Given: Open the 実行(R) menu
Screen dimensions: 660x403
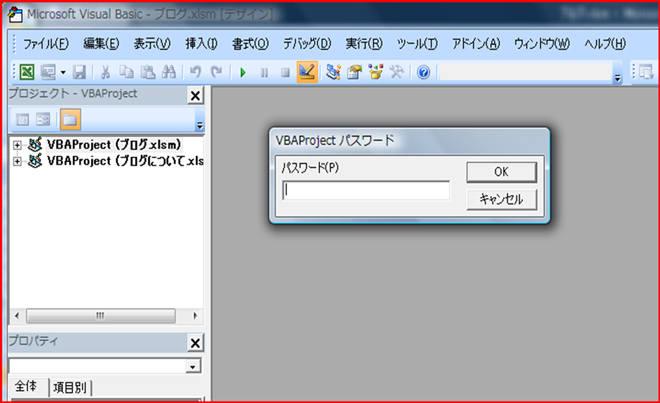Looking at the screenshot, I should pyautogui.click(x=364, y=43).
